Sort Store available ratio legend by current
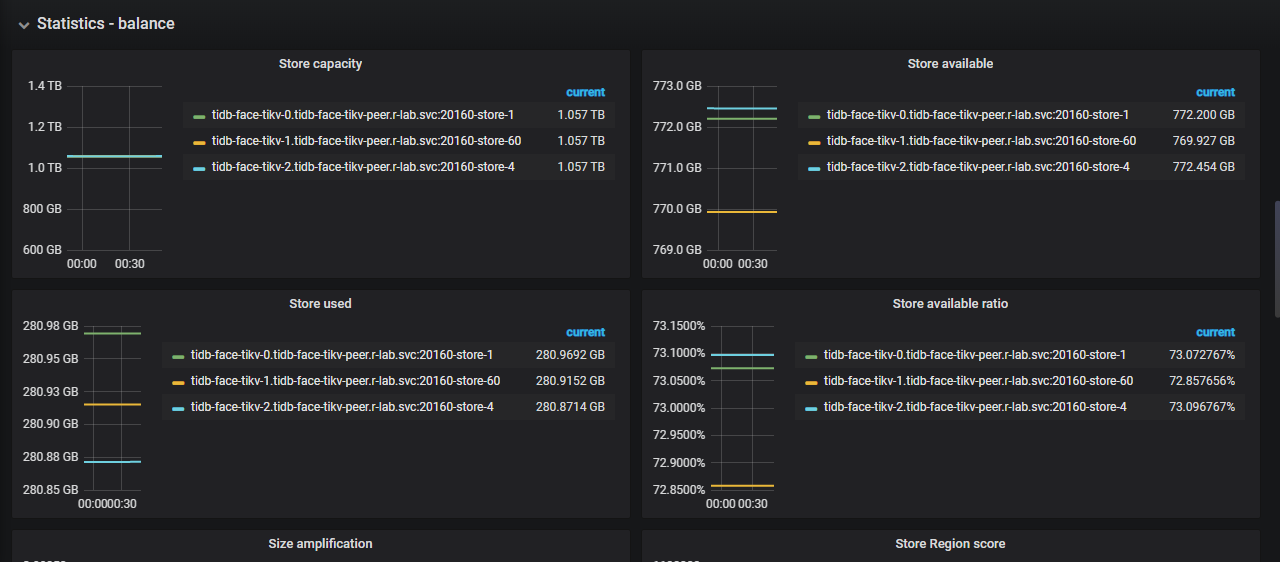Image resolution: width=1280 pixels, height=562 pixels. tap(1215, 332)
